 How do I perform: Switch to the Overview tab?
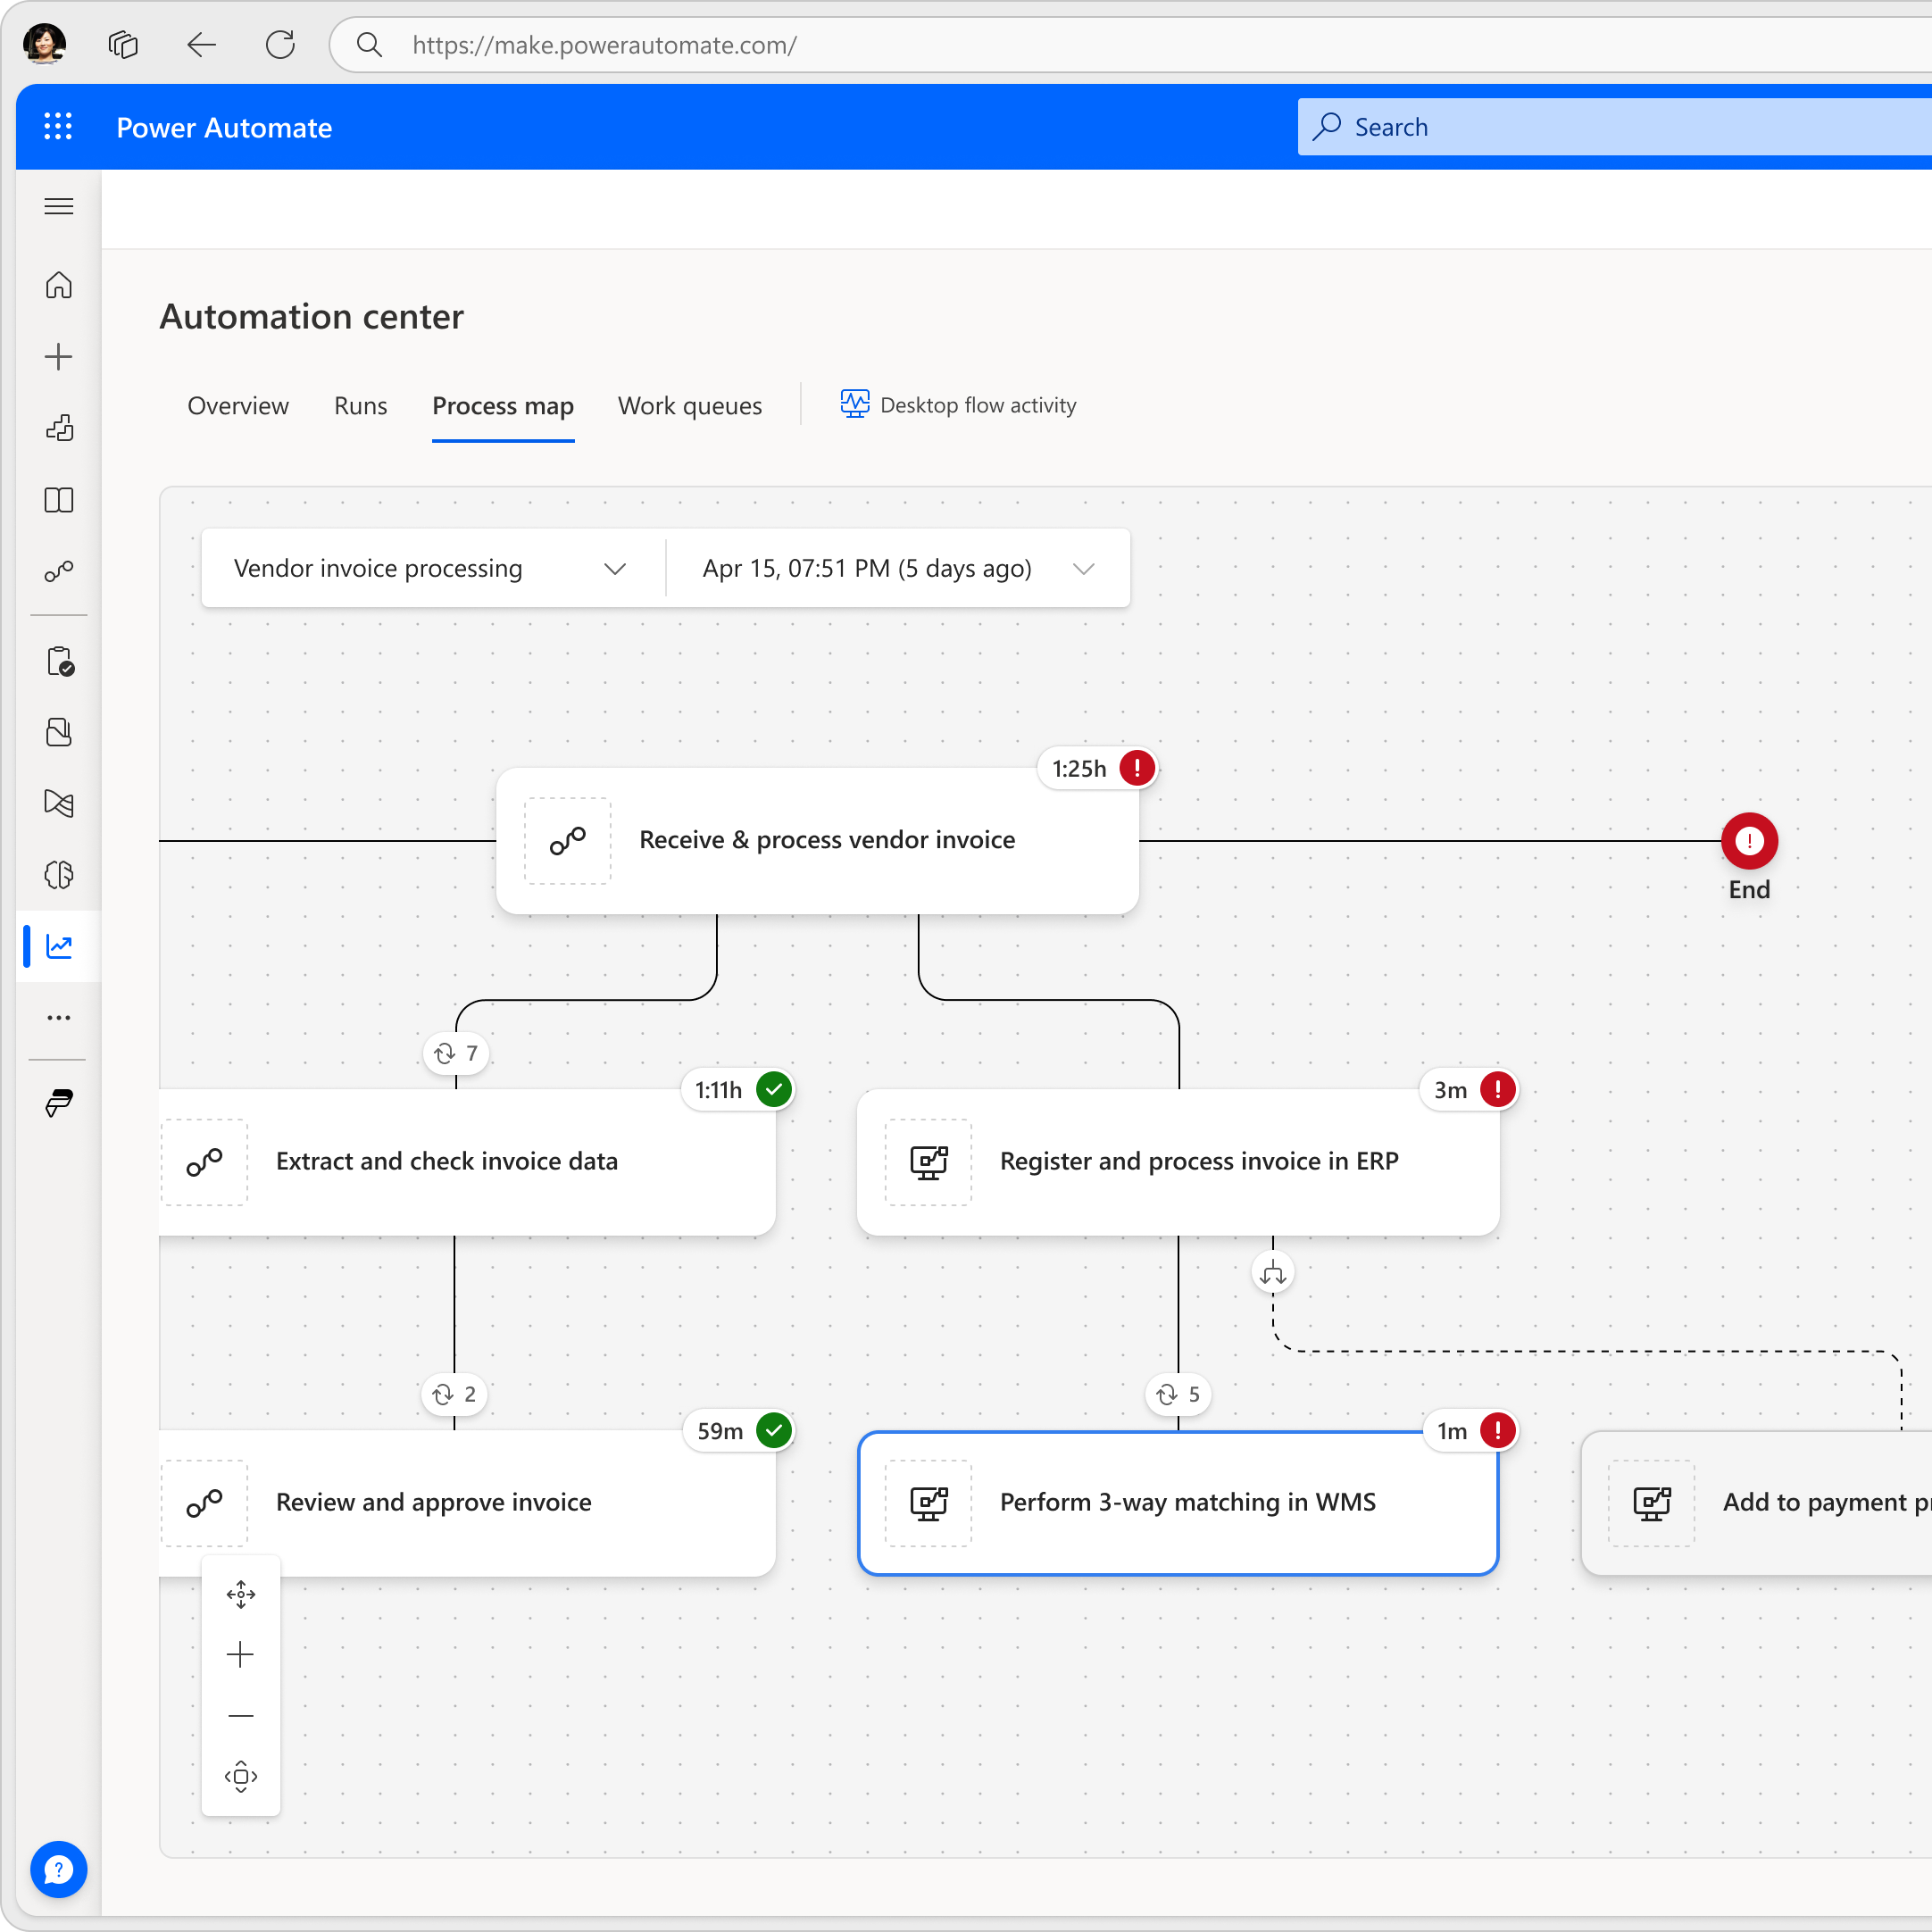pyautogui.click(x=238, y=406)
